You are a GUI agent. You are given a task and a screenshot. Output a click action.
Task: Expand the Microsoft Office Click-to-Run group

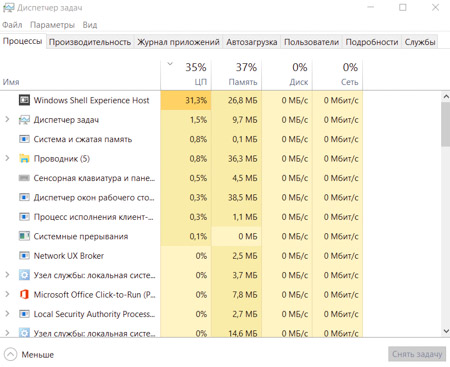7,294
